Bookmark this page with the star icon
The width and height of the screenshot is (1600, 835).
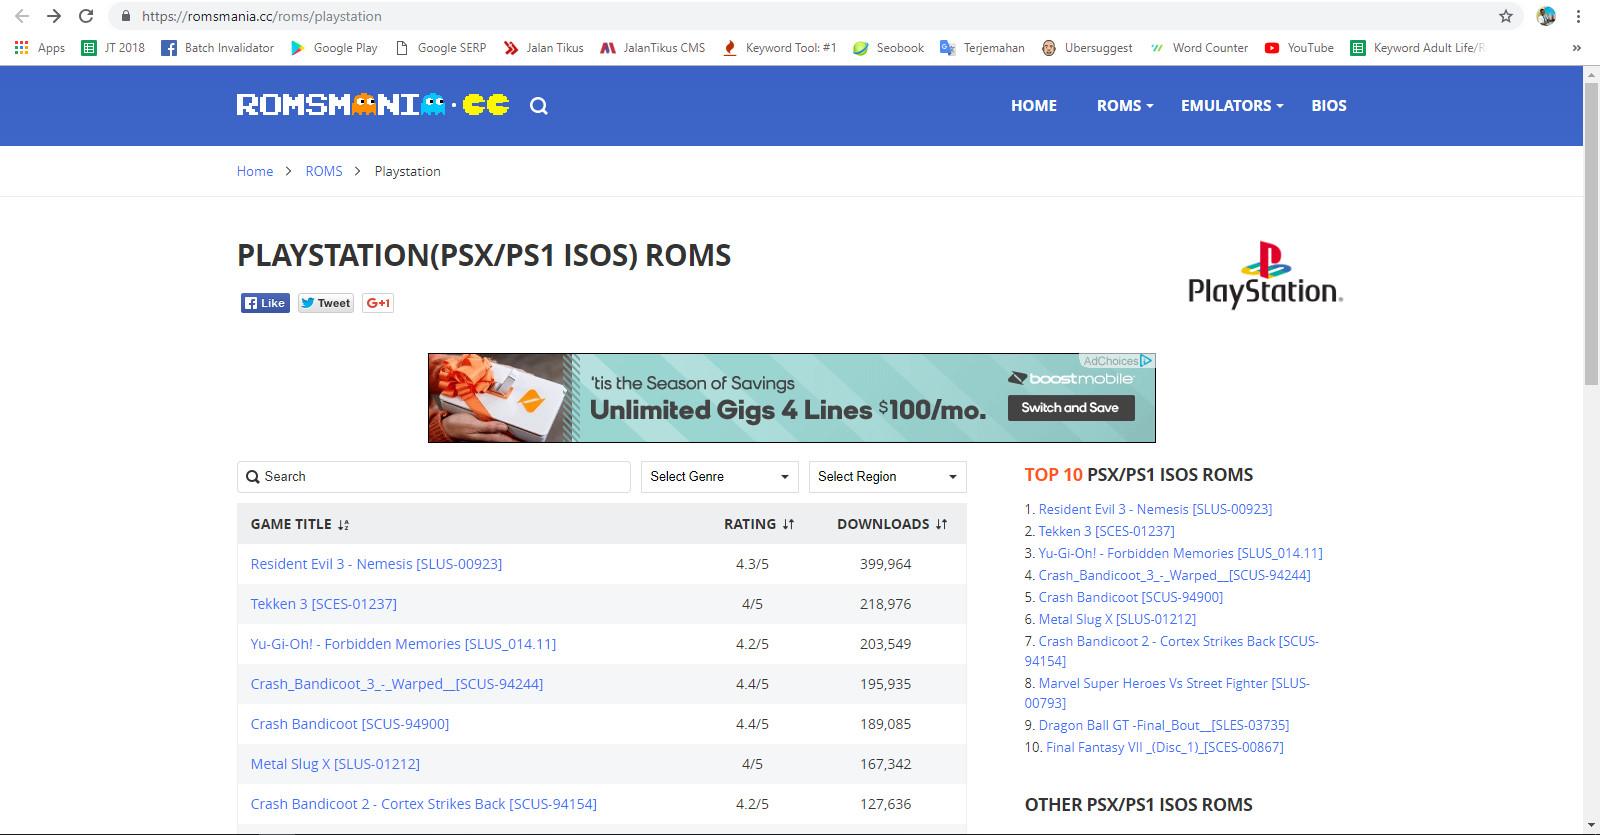point(1506,16)
